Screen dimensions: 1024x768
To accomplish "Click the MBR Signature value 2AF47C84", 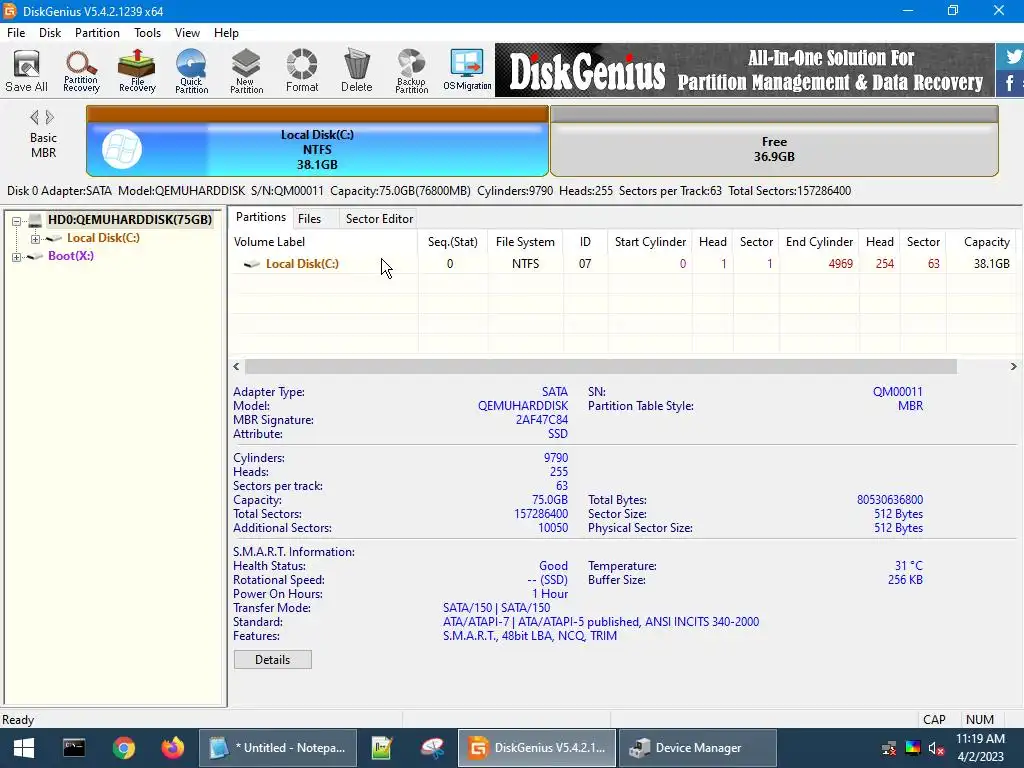I will 541,420.
